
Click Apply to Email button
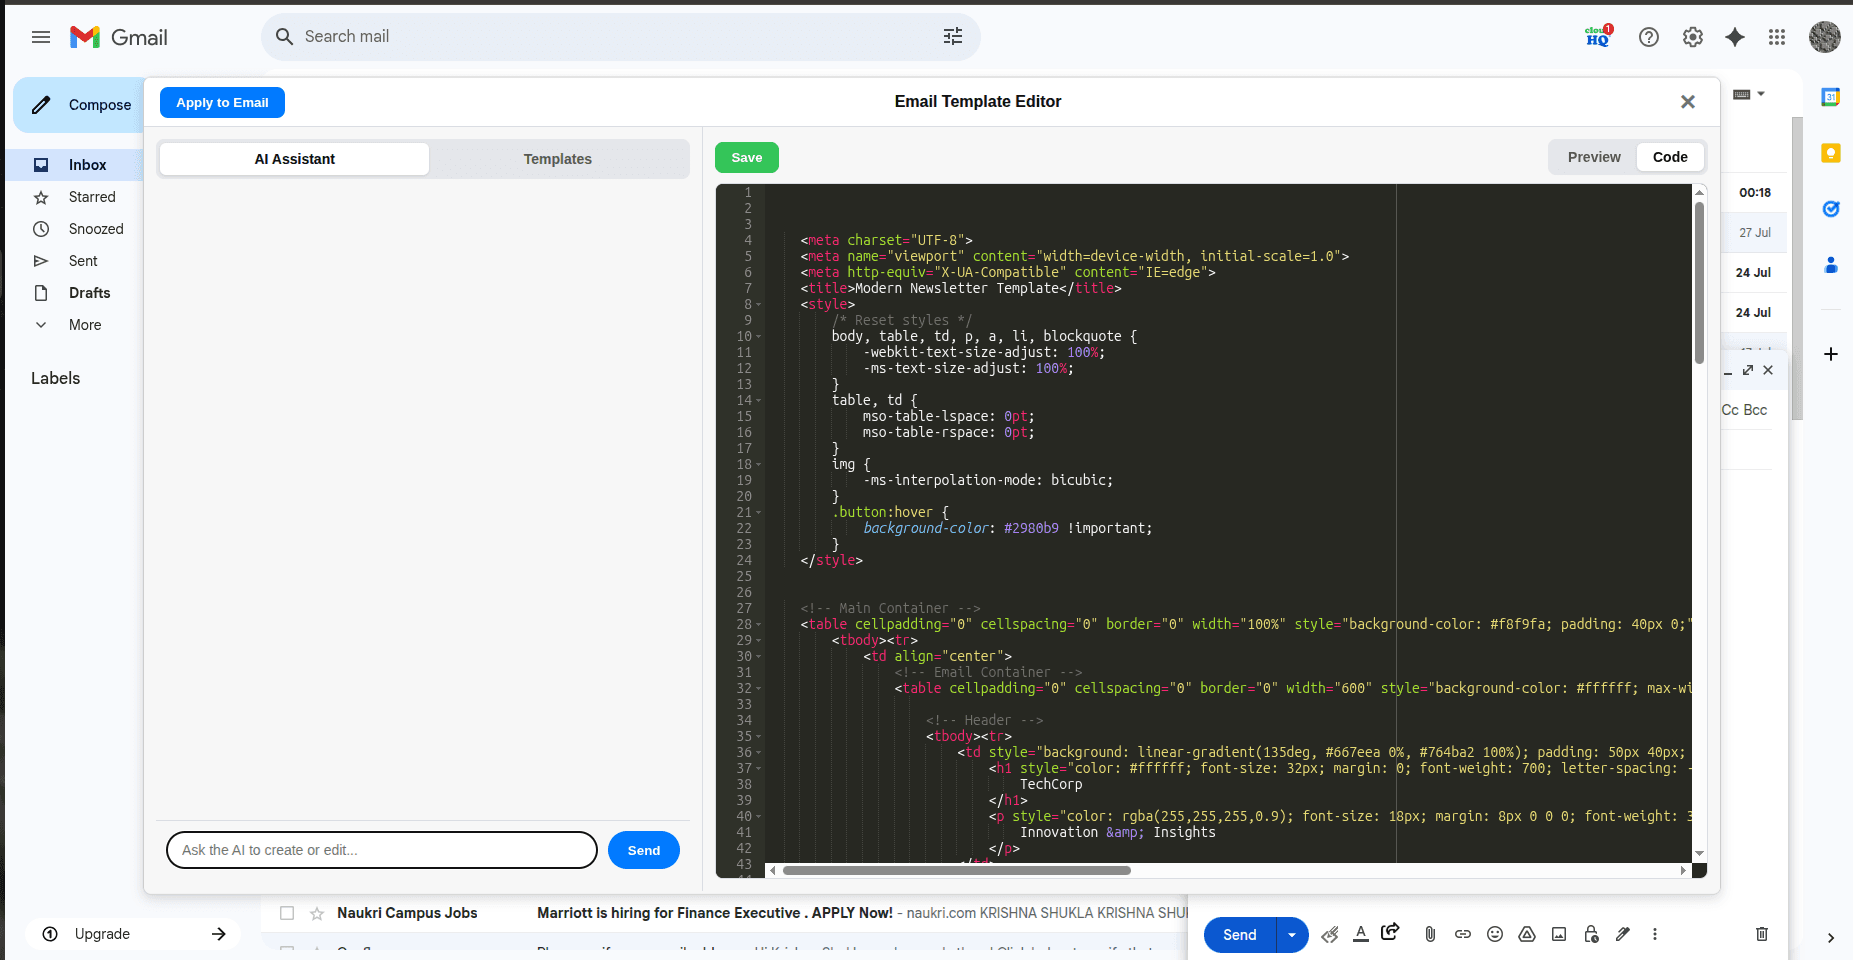point(222,102)
